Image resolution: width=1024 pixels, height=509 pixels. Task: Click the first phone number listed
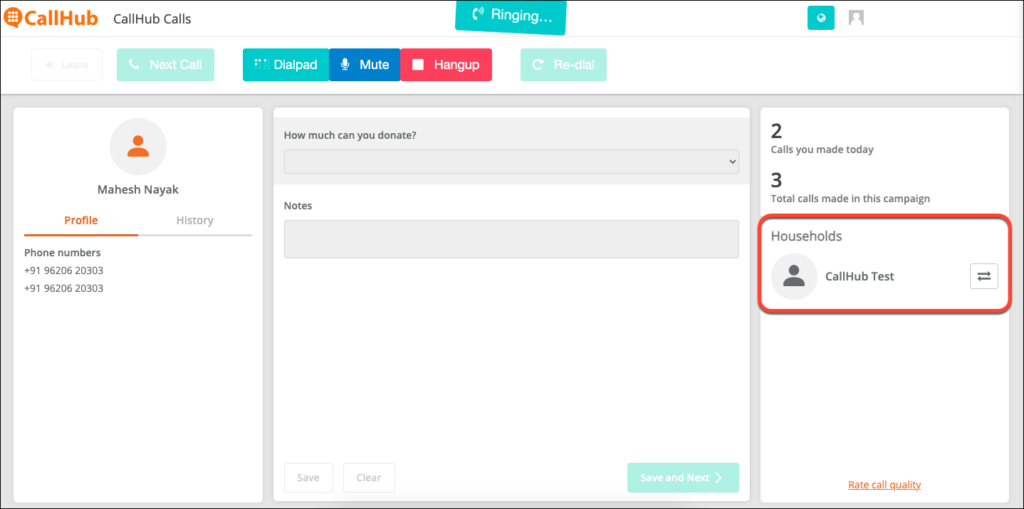pyautogui.click(x=63, y=271)
